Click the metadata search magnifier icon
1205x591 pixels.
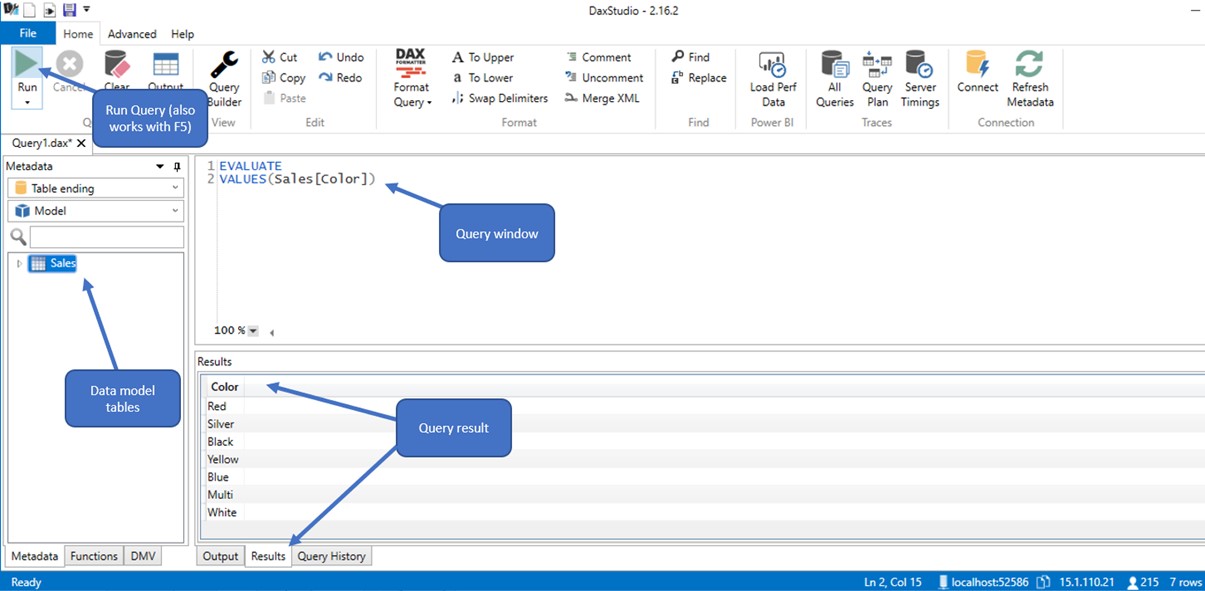[x=17, y=237]
